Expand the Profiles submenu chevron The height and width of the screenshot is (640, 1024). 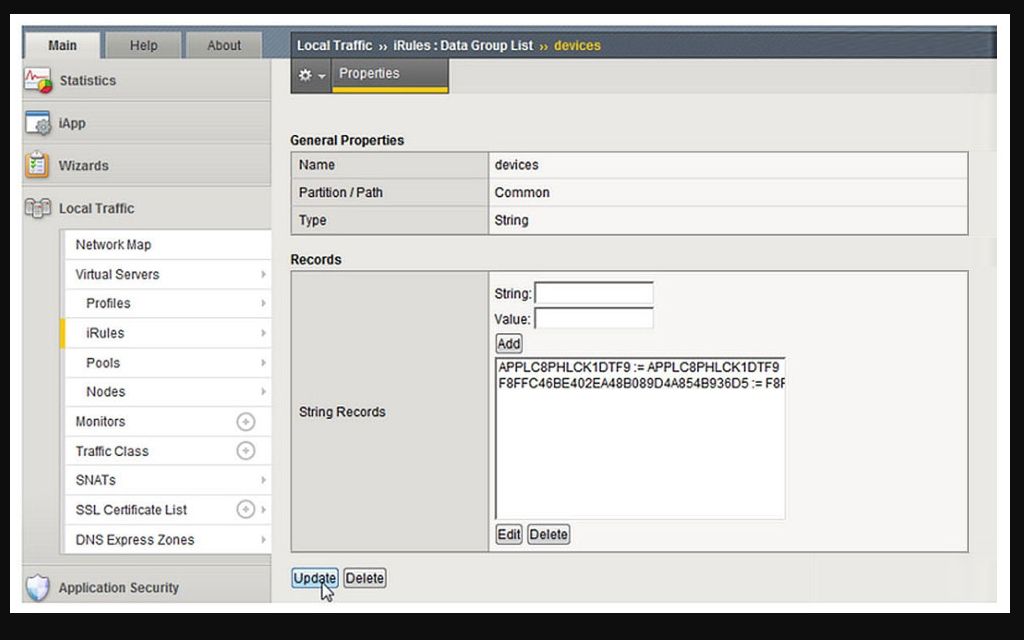click(x=263, y=303)
